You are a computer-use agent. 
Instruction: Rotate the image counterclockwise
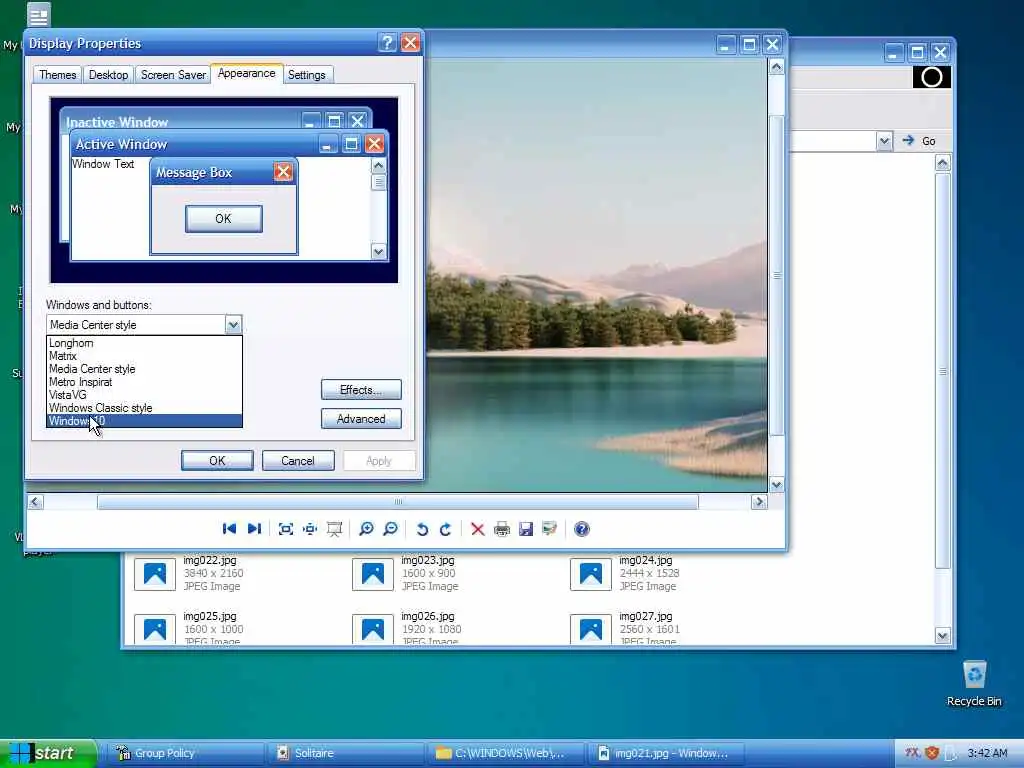(x=422, y=529)
